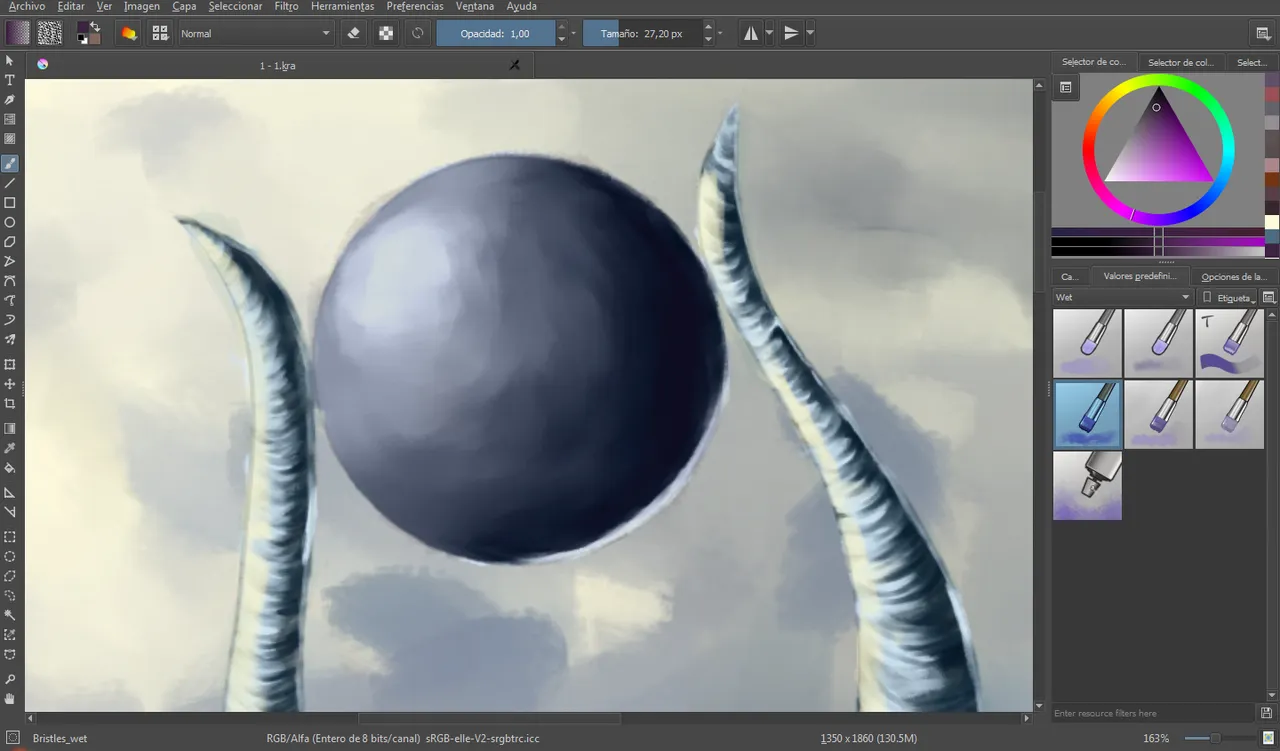Toggle horizontal mirror mode

[x=751, y=33]
